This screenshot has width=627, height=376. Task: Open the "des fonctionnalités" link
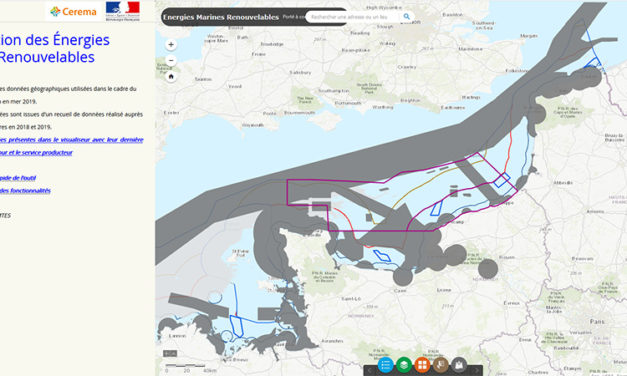[25, 190]
